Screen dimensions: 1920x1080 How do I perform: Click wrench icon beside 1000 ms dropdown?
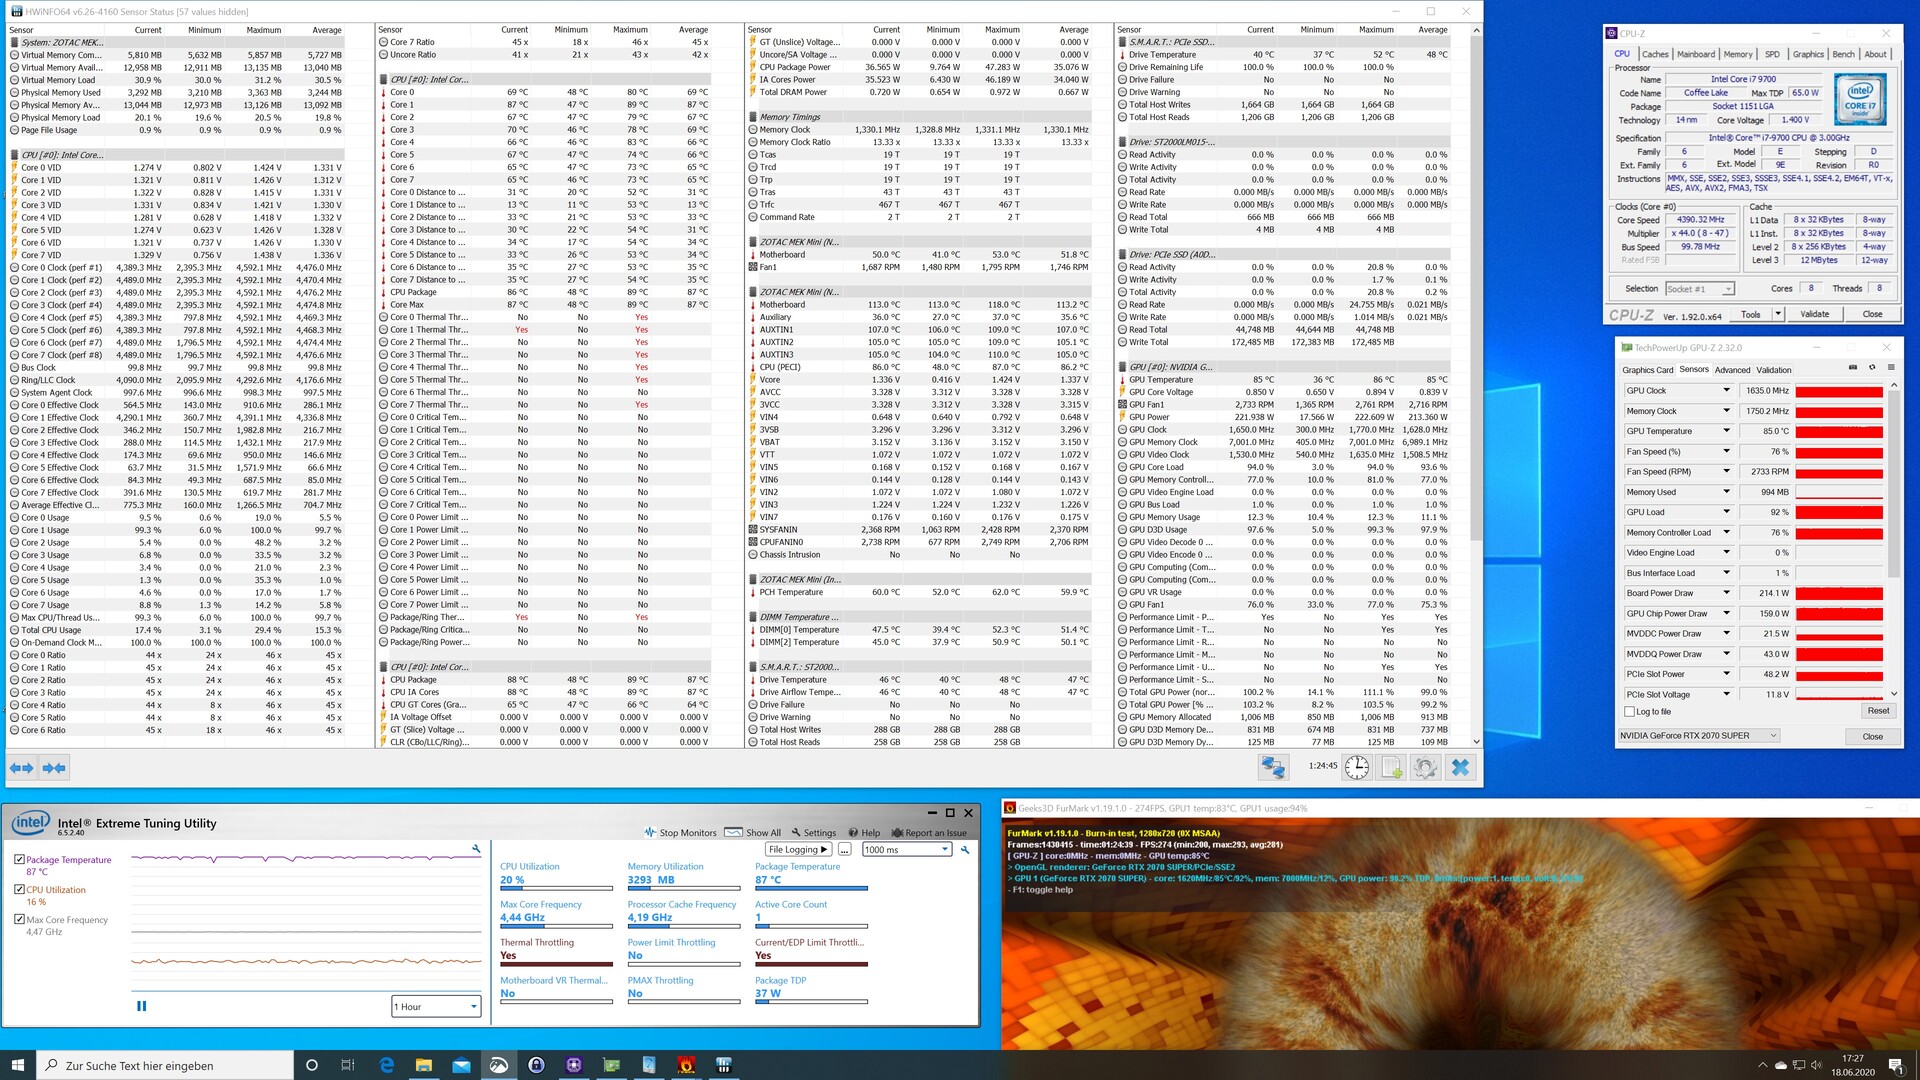[x=965, y=849]
